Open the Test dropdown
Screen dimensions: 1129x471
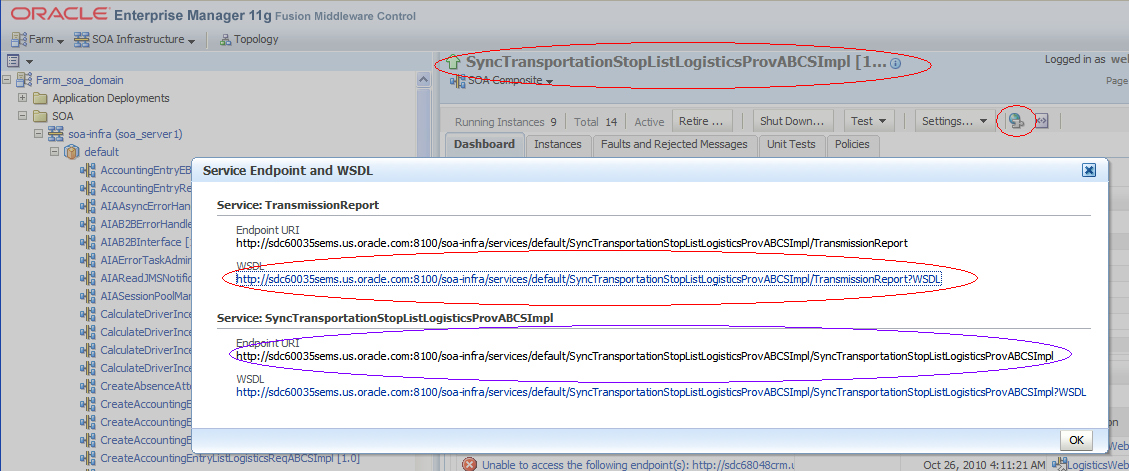(x=868, y=121)
